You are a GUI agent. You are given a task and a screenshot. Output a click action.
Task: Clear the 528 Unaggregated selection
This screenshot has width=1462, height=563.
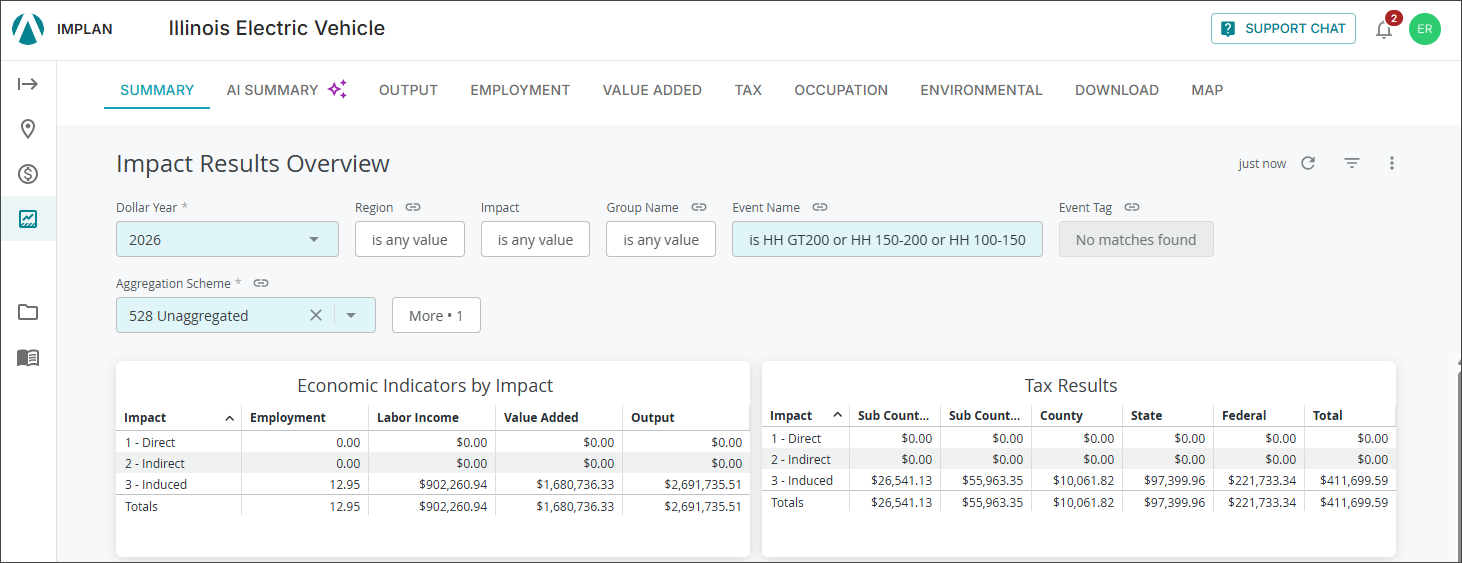click(x=316, y=315)
